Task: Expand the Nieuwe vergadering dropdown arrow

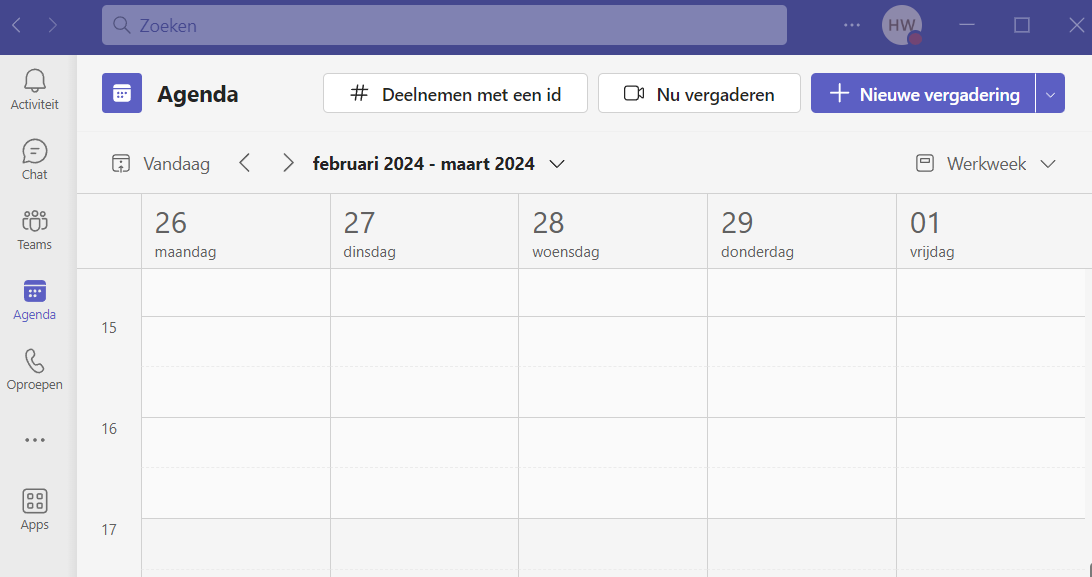Action: 1050,93
